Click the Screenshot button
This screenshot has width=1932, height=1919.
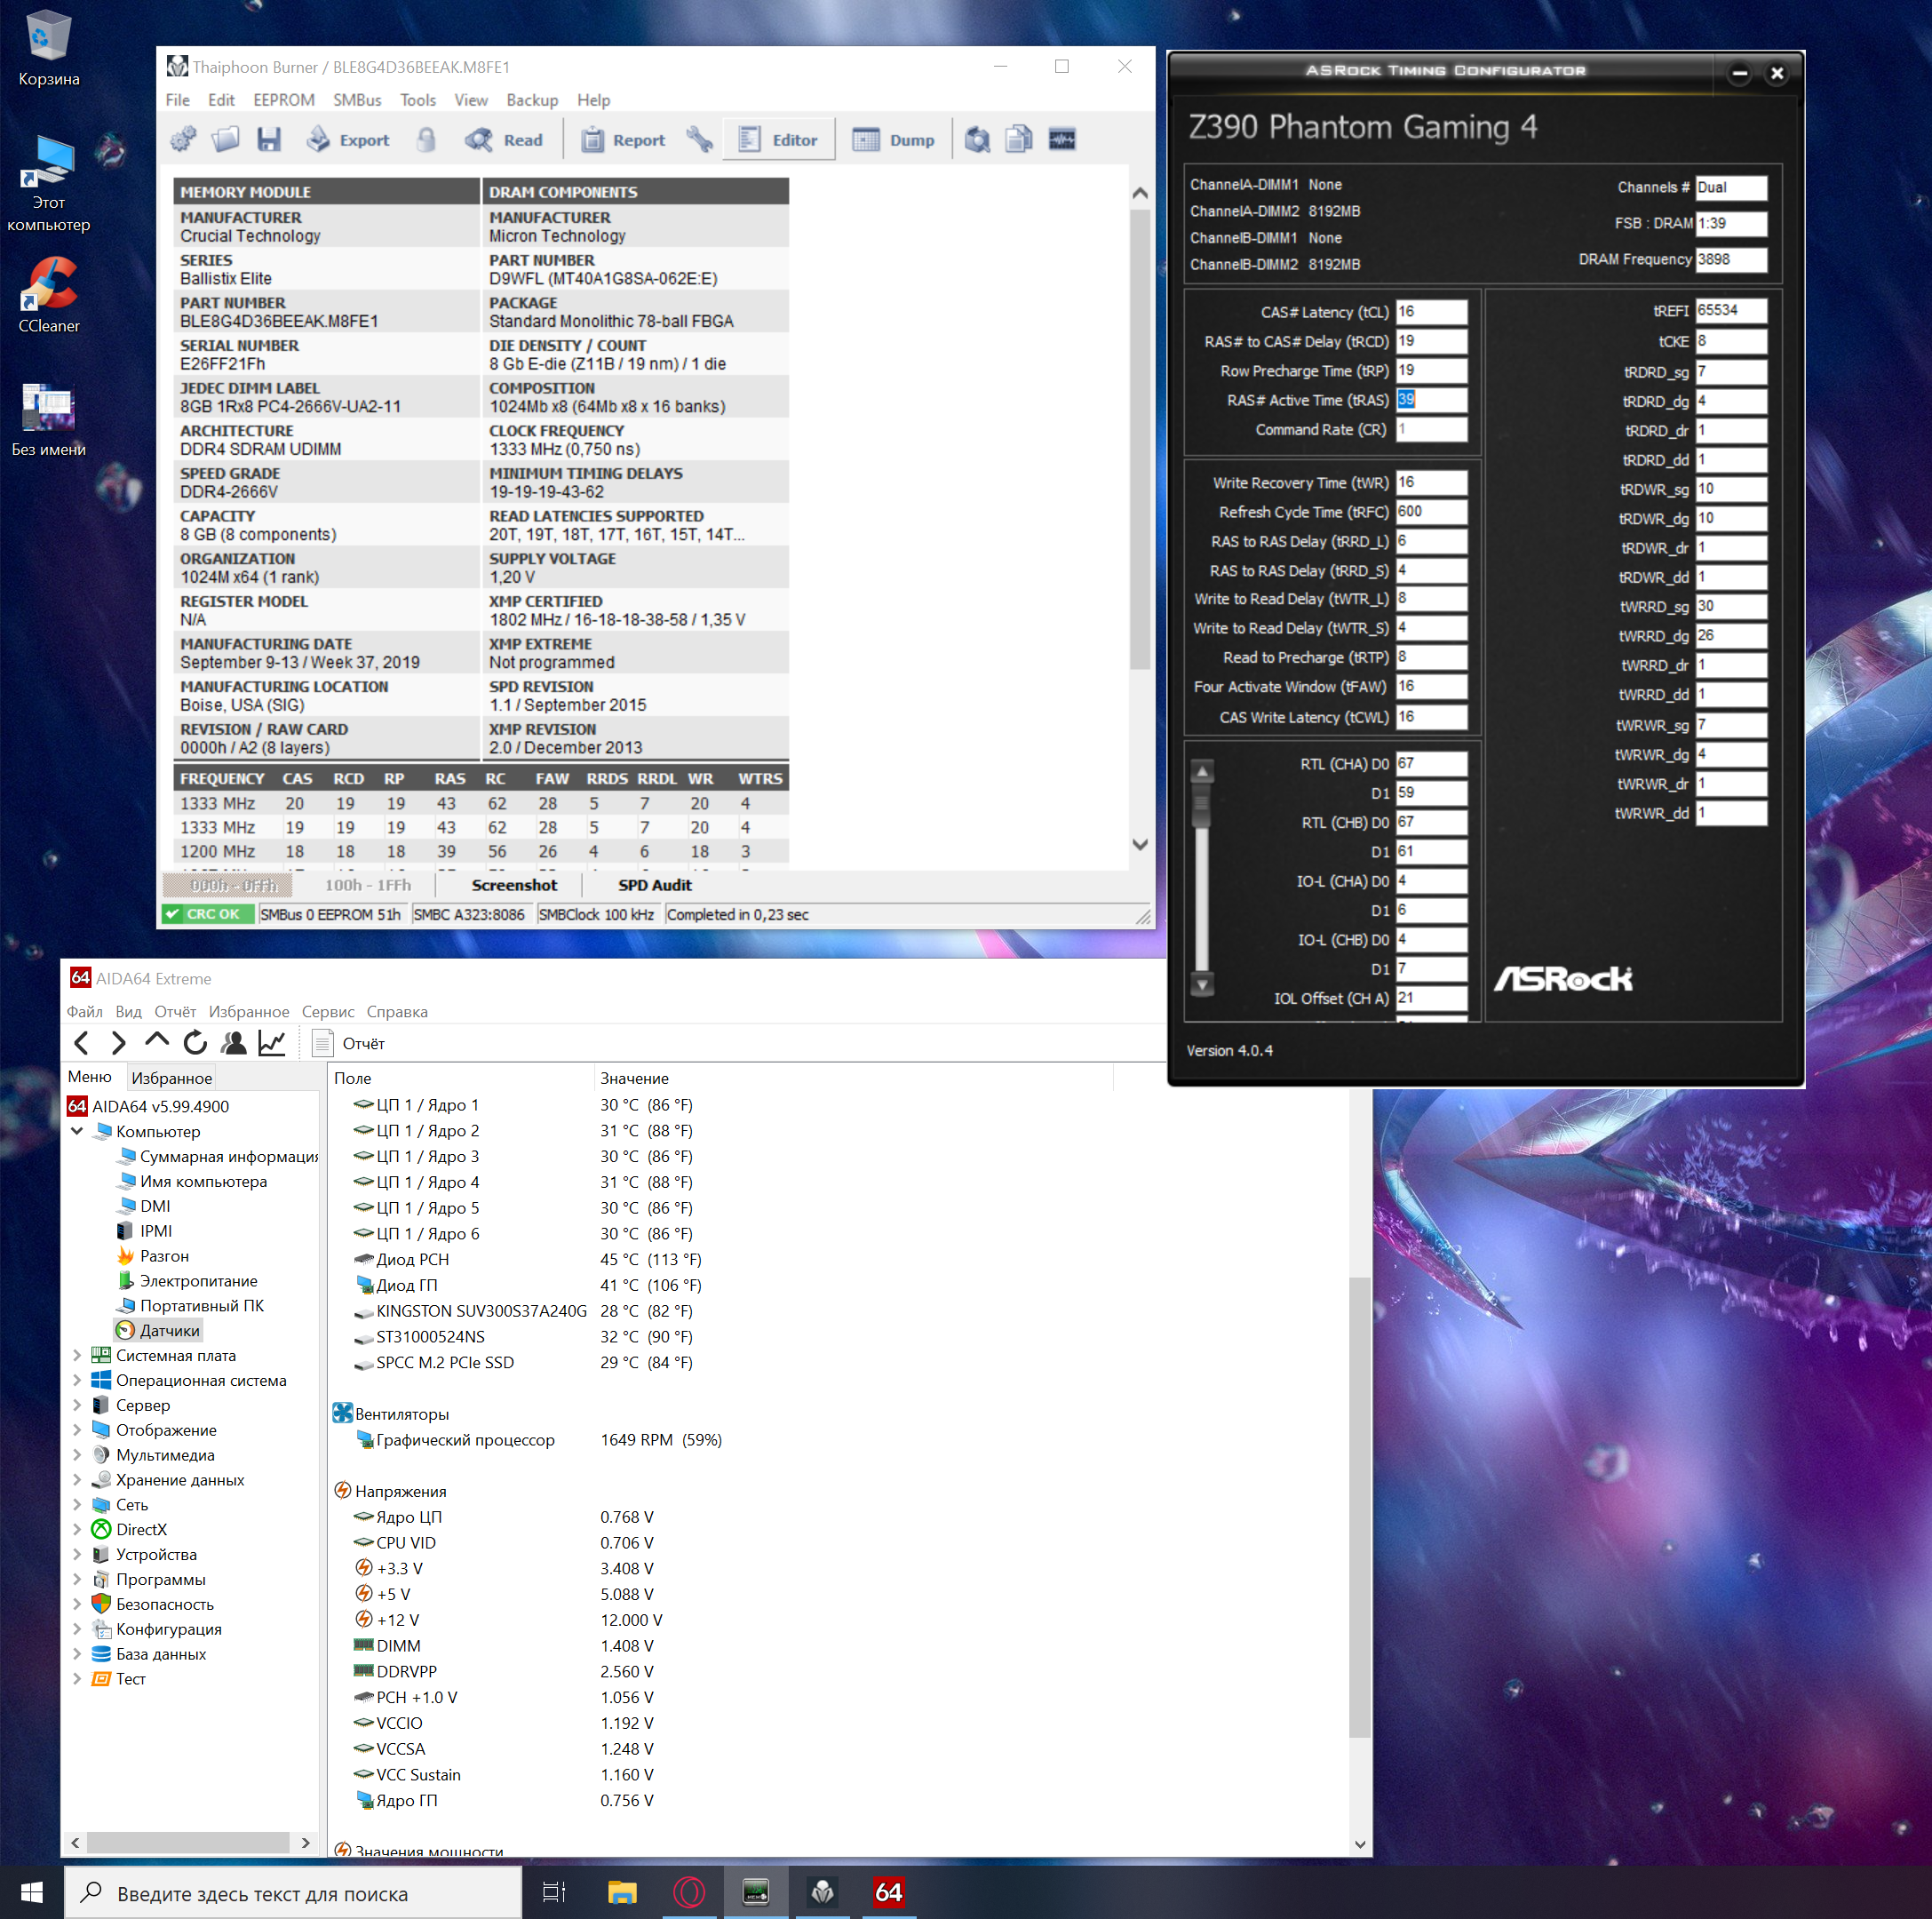click(x=514, y=885)
